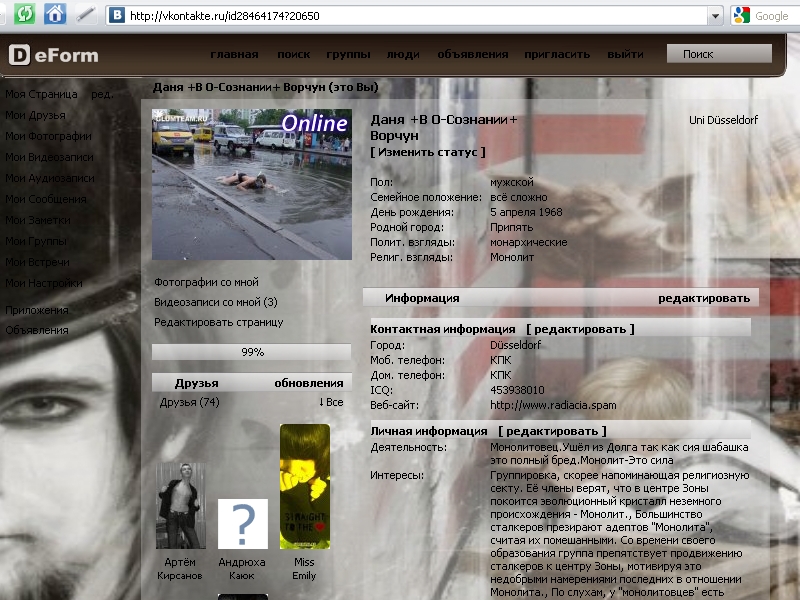
Task: Click the browser home icon
Action: (55, 15)
